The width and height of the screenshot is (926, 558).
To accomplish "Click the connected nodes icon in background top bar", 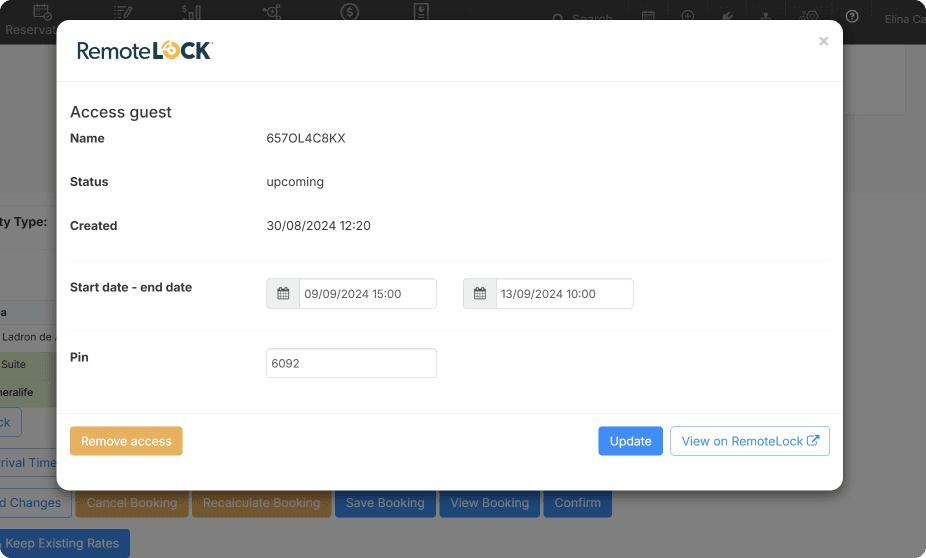I will (x=272, y=11).
